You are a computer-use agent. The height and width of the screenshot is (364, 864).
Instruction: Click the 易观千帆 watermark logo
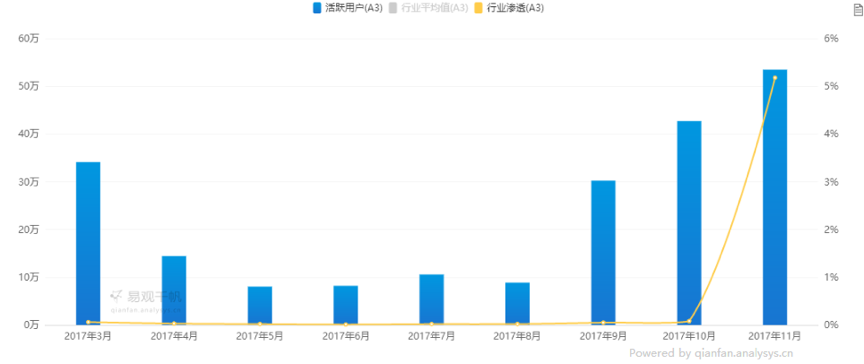146,300
